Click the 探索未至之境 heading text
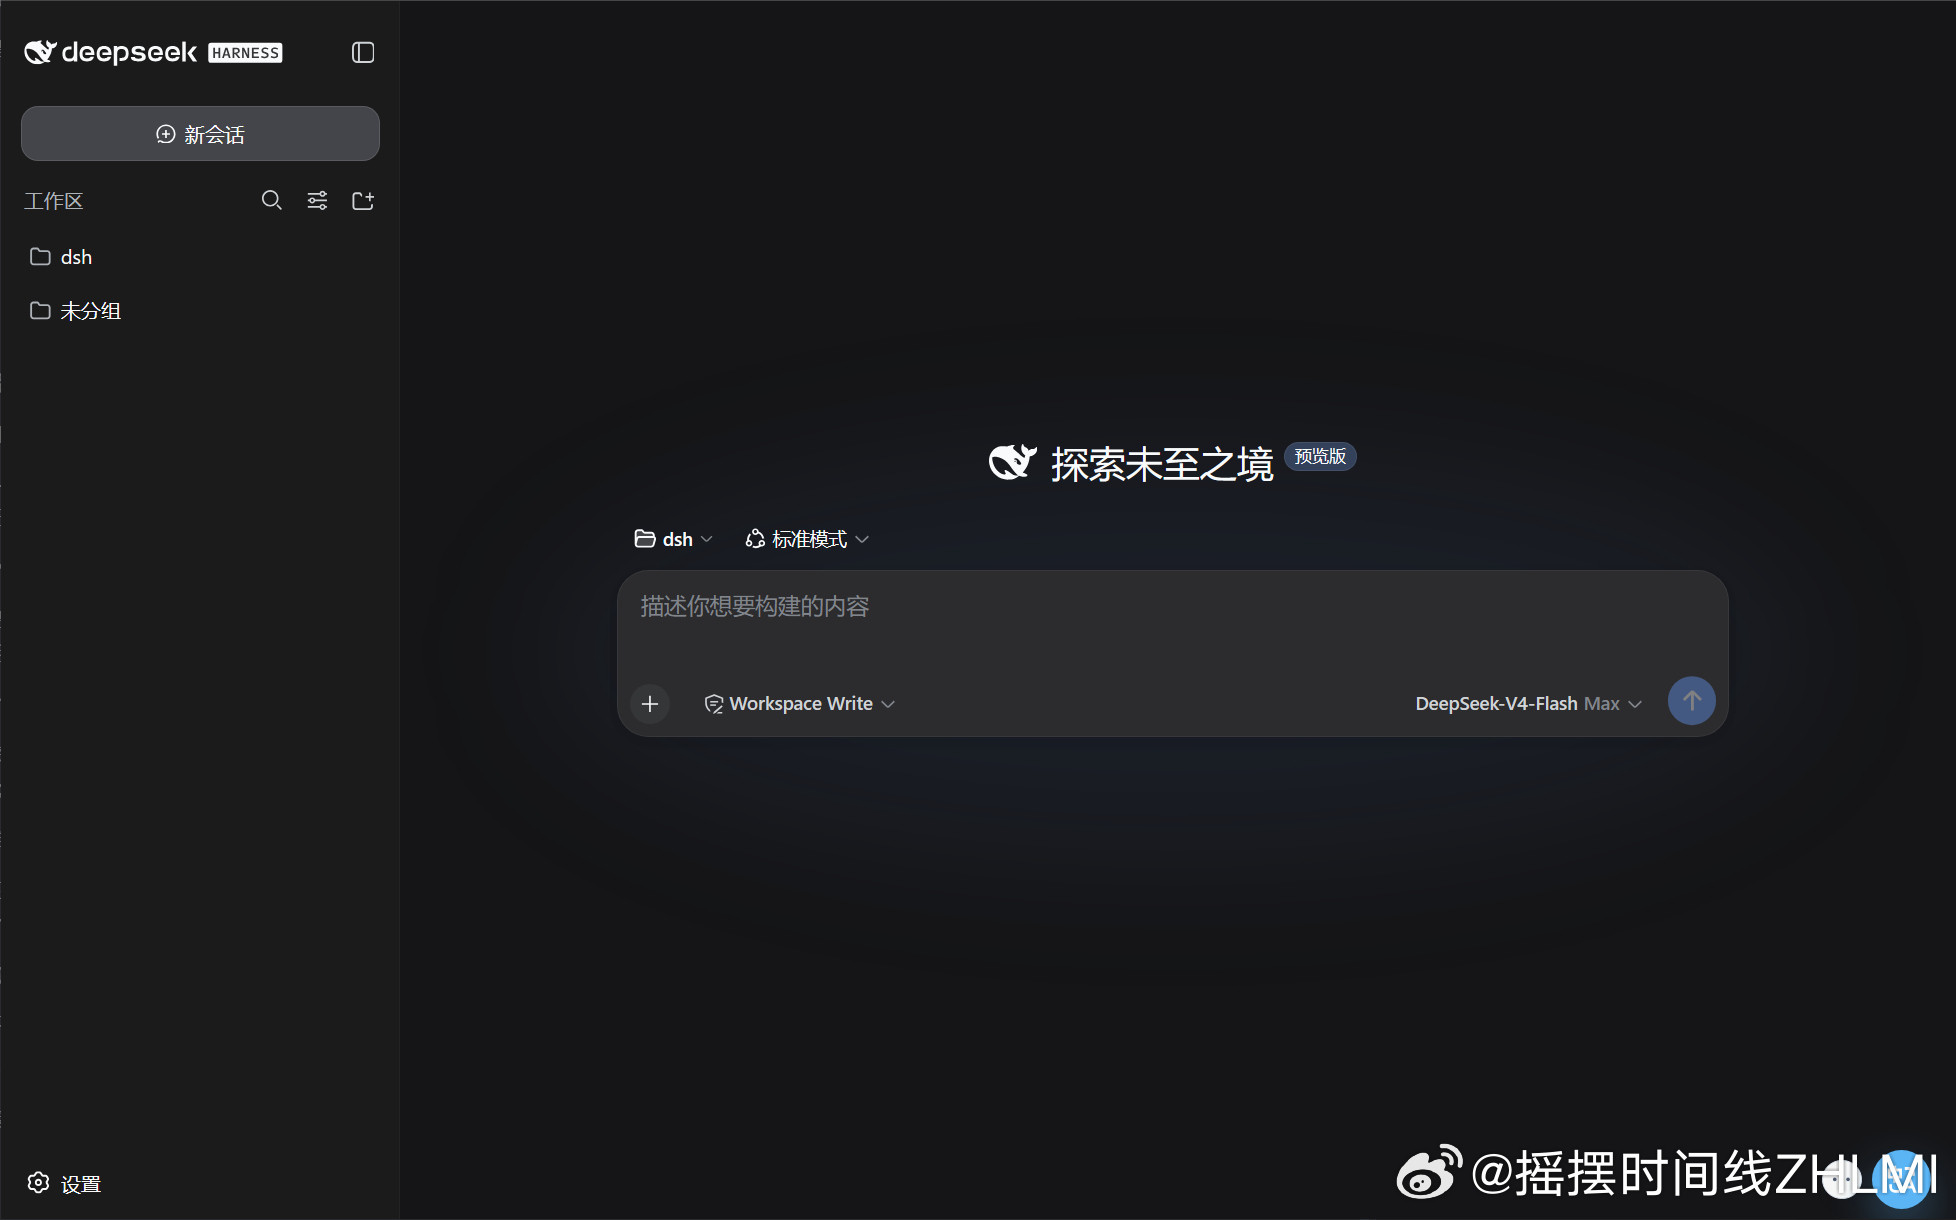Image resolution: width=1956 pixels, height=1220 pixels. click(1162, 465)
